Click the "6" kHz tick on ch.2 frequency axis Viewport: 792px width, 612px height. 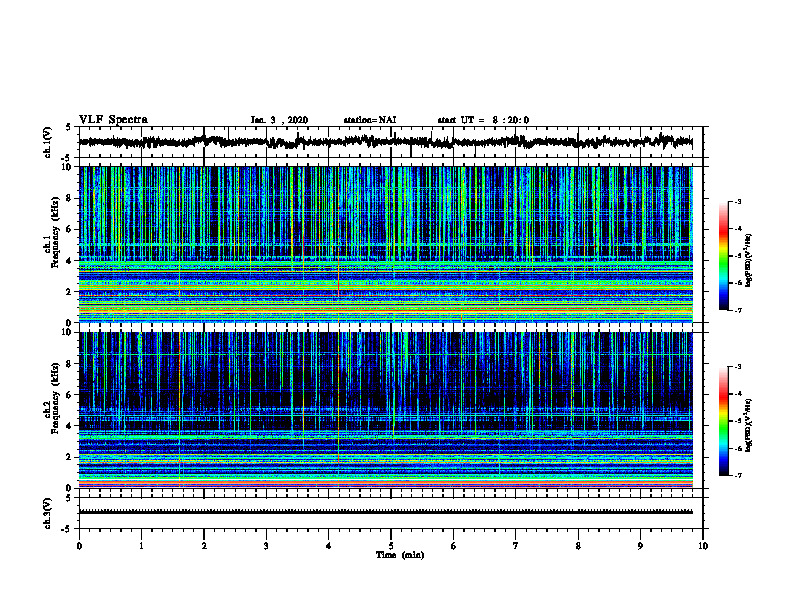pyautogui.click(x=69, y=395)
